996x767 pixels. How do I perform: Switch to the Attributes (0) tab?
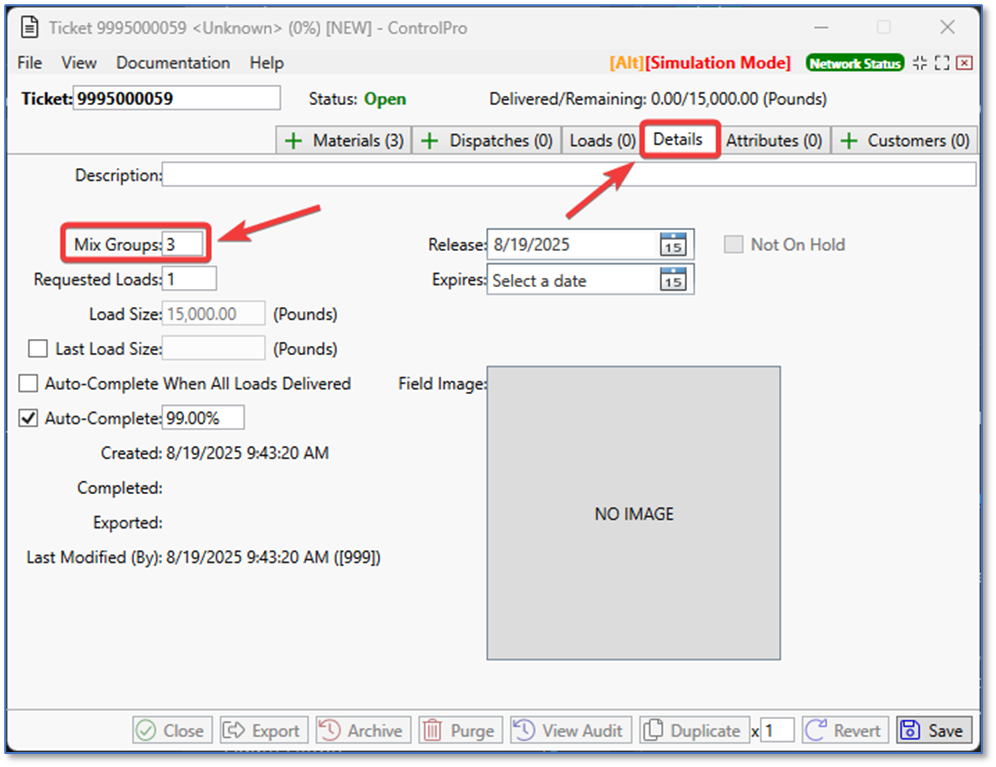(x=773, y=141)
